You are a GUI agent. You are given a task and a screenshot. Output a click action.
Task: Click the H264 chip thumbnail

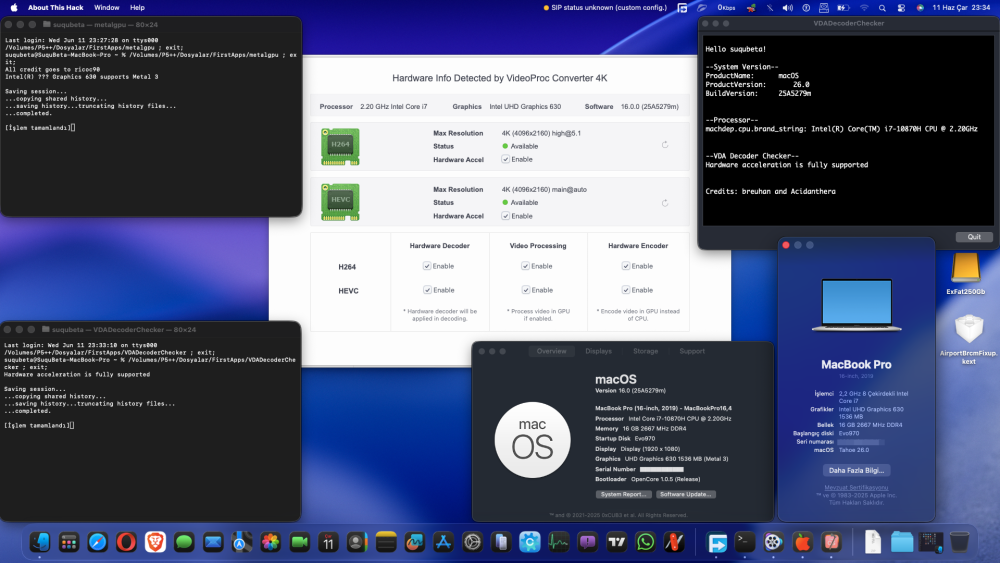pyautogui.click(x=340, y=147)
